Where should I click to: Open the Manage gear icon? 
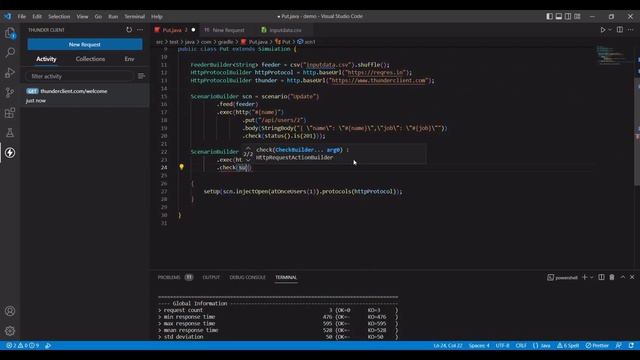pyautogui.click(x=10, y=331)
